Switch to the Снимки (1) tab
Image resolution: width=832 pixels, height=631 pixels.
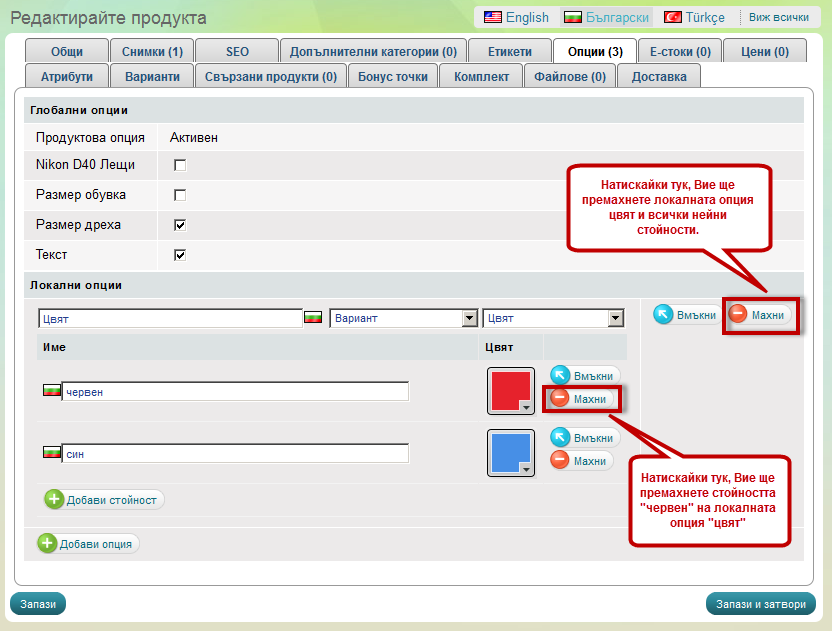pos(152,51)
